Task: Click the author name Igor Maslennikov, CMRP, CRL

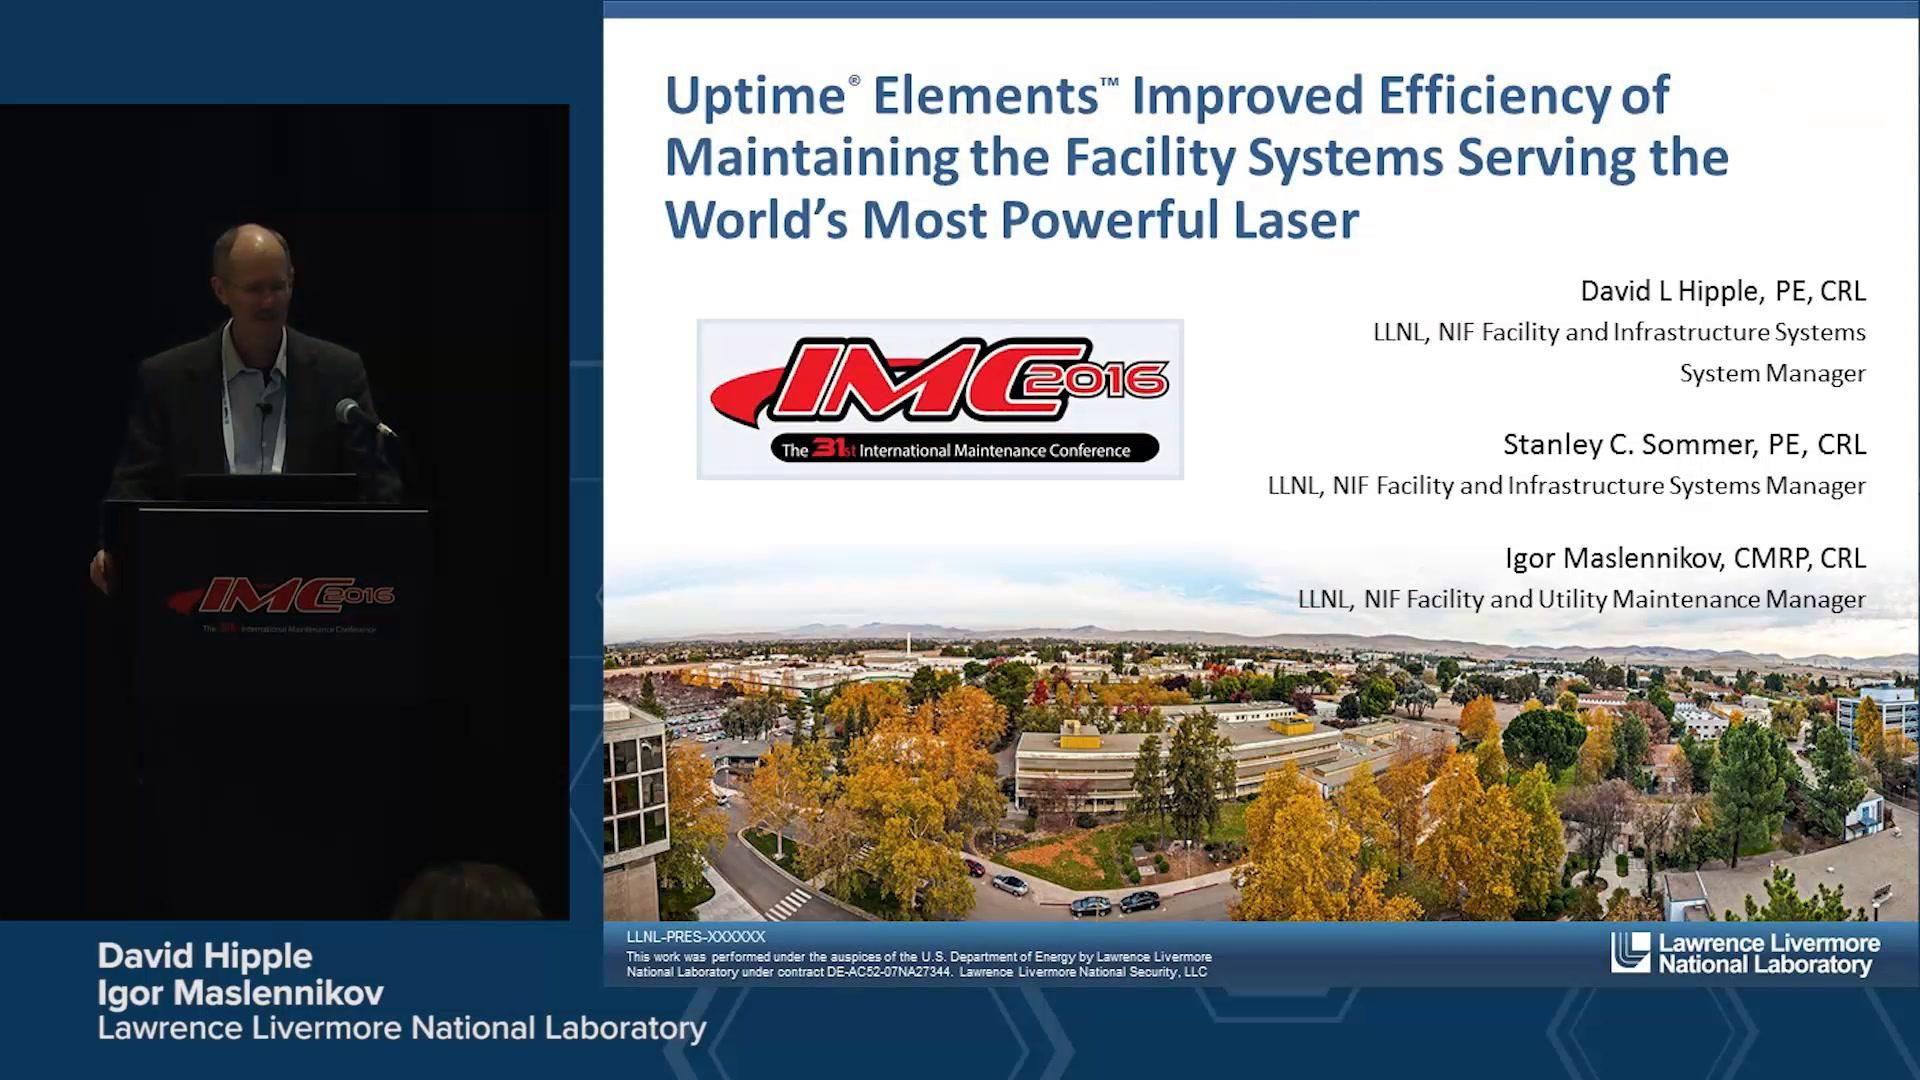Action: 1685,558
